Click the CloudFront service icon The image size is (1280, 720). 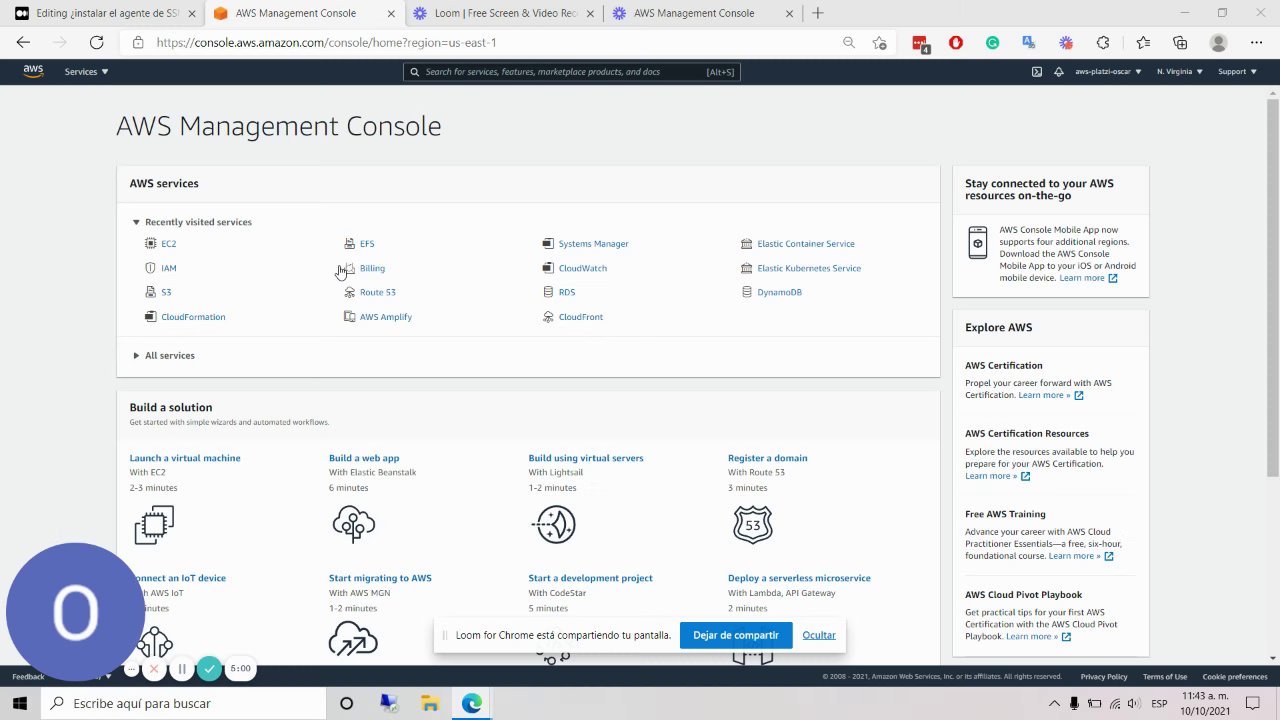tap(548, 316)
